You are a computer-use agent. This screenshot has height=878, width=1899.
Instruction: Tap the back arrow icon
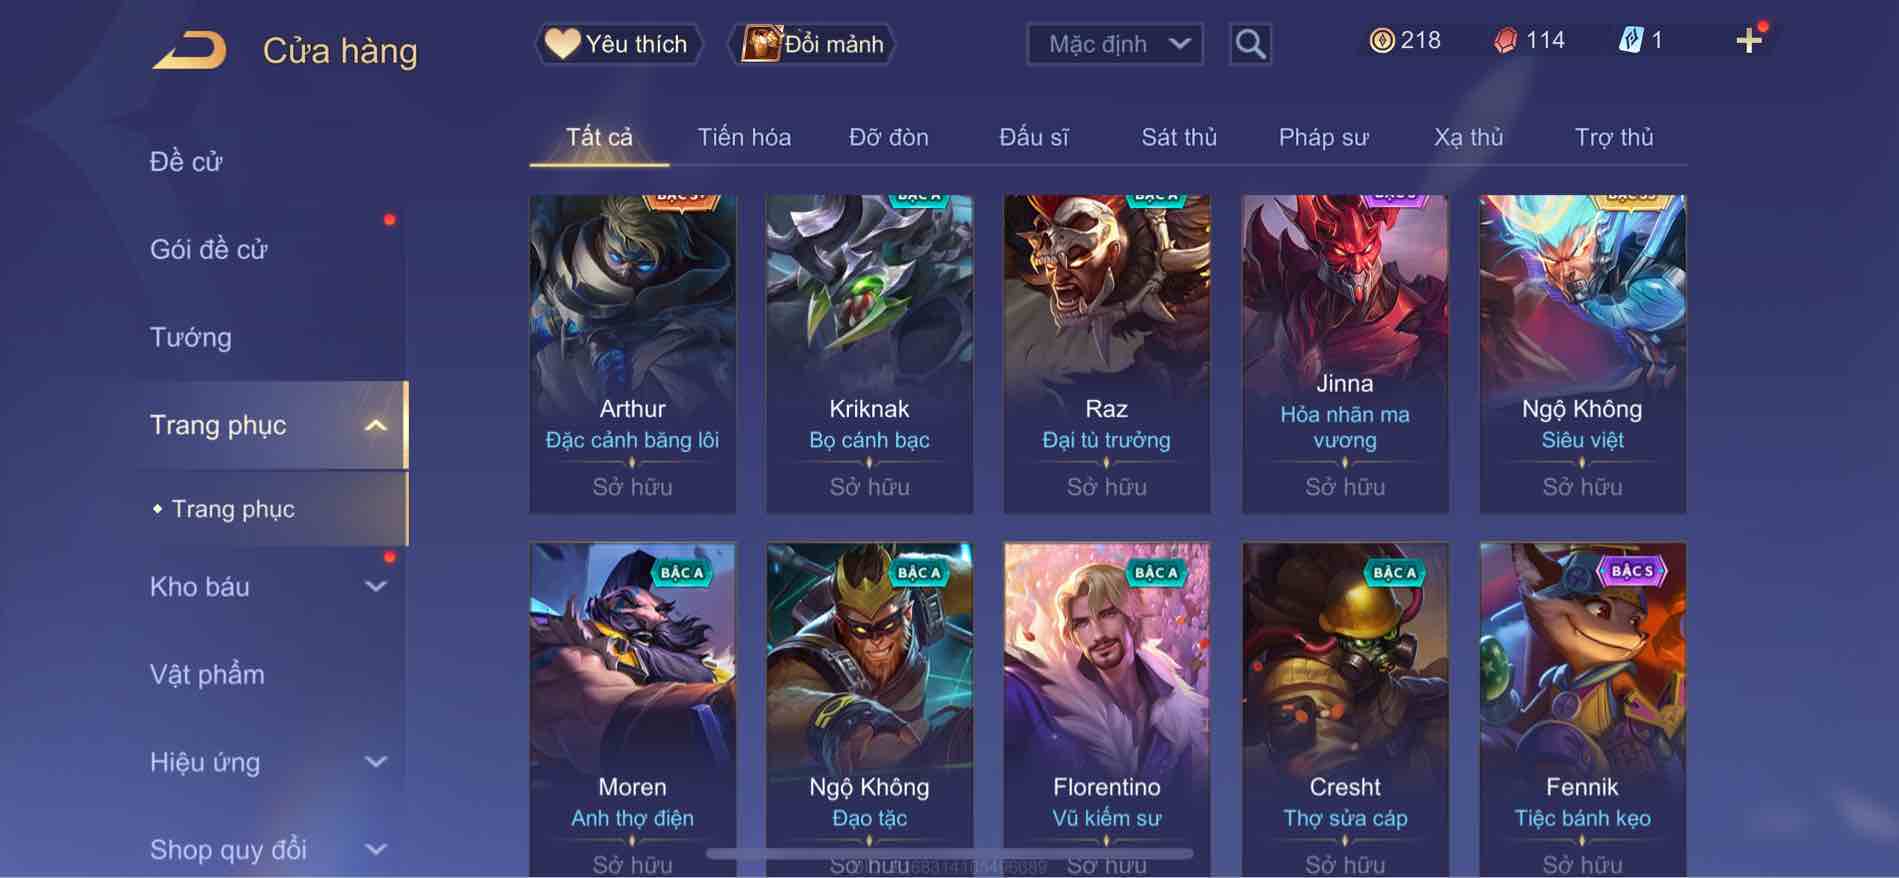(x=189, y=50)
